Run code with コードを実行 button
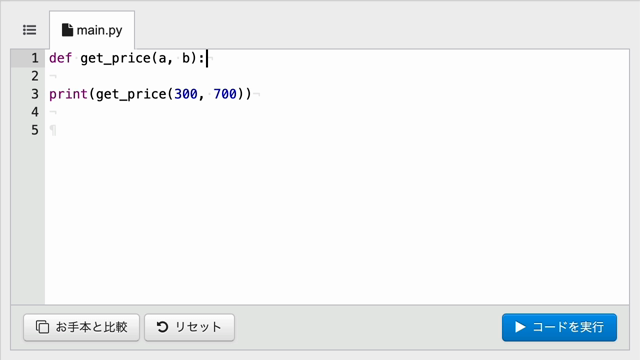This screenshot has height=360, width=640. point(559,327)
